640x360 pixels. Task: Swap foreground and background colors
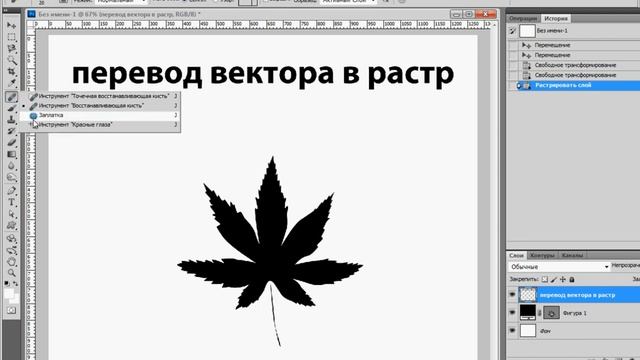[x=16, y=283]
